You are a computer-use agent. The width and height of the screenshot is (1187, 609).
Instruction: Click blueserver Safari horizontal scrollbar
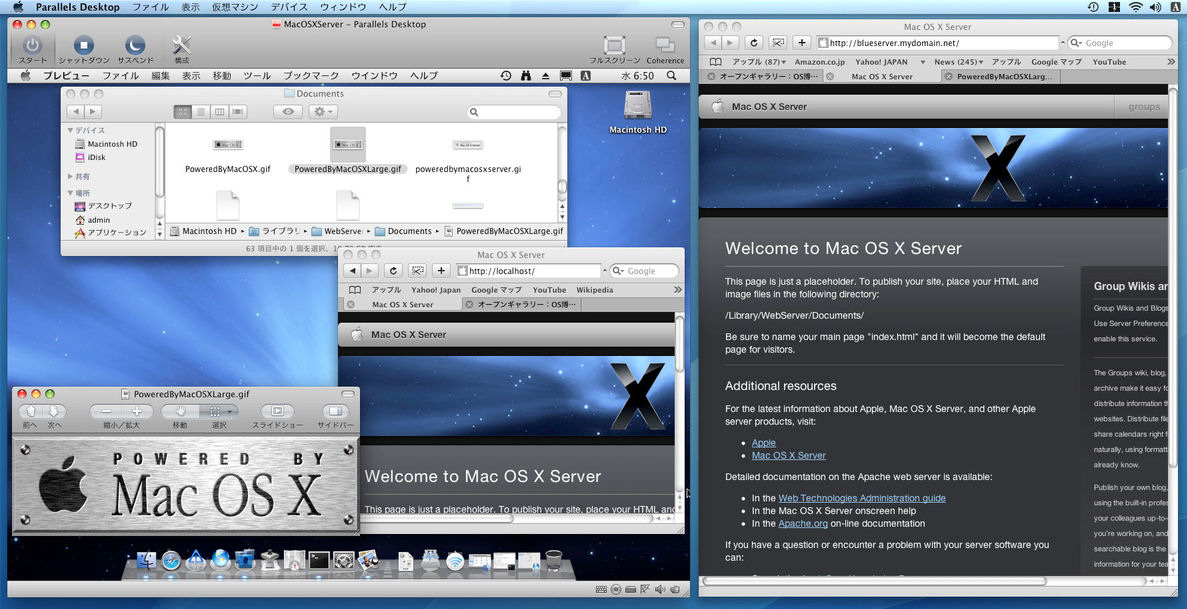click(874, 581)
